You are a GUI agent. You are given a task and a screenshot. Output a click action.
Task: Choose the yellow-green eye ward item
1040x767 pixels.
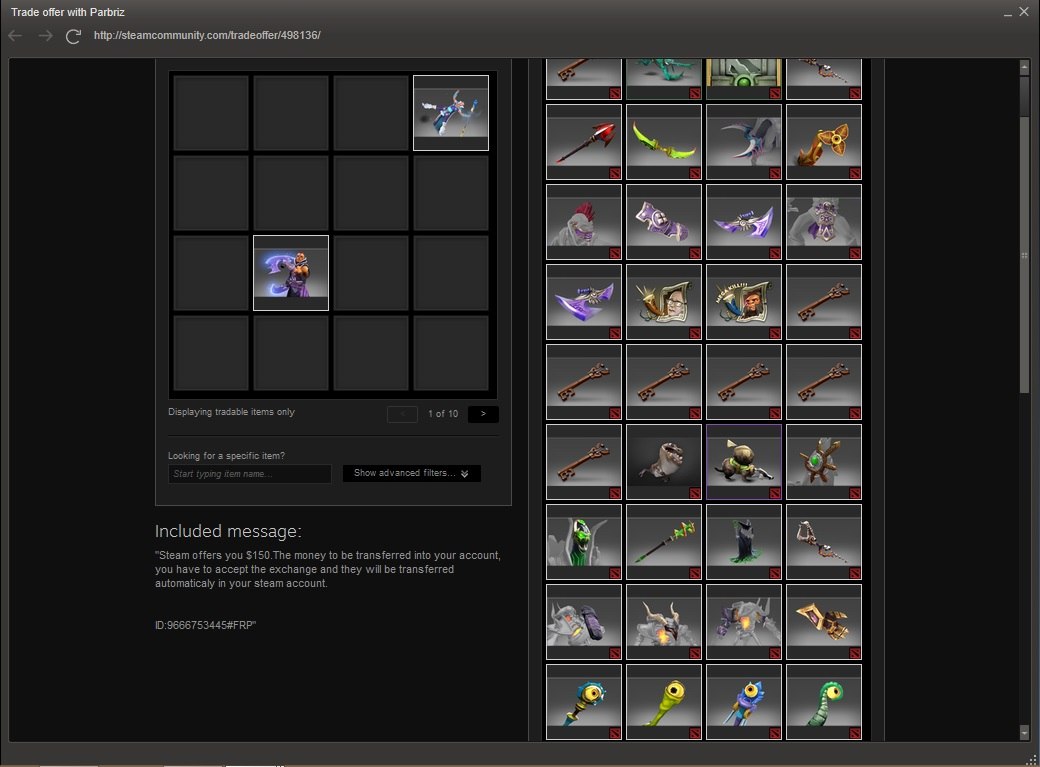pos(664,702)
